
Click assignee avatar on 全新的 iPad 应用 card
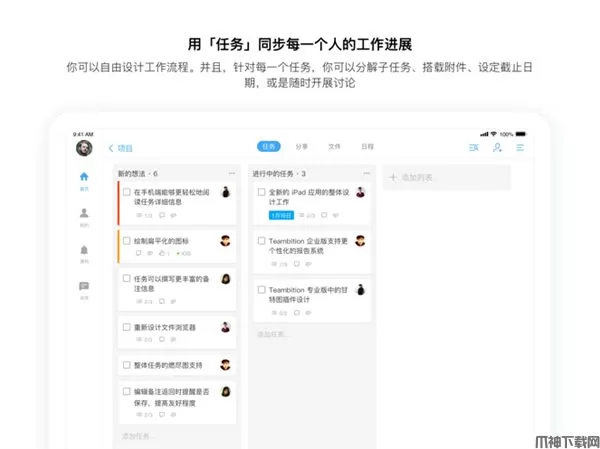[x=360, y=192]
